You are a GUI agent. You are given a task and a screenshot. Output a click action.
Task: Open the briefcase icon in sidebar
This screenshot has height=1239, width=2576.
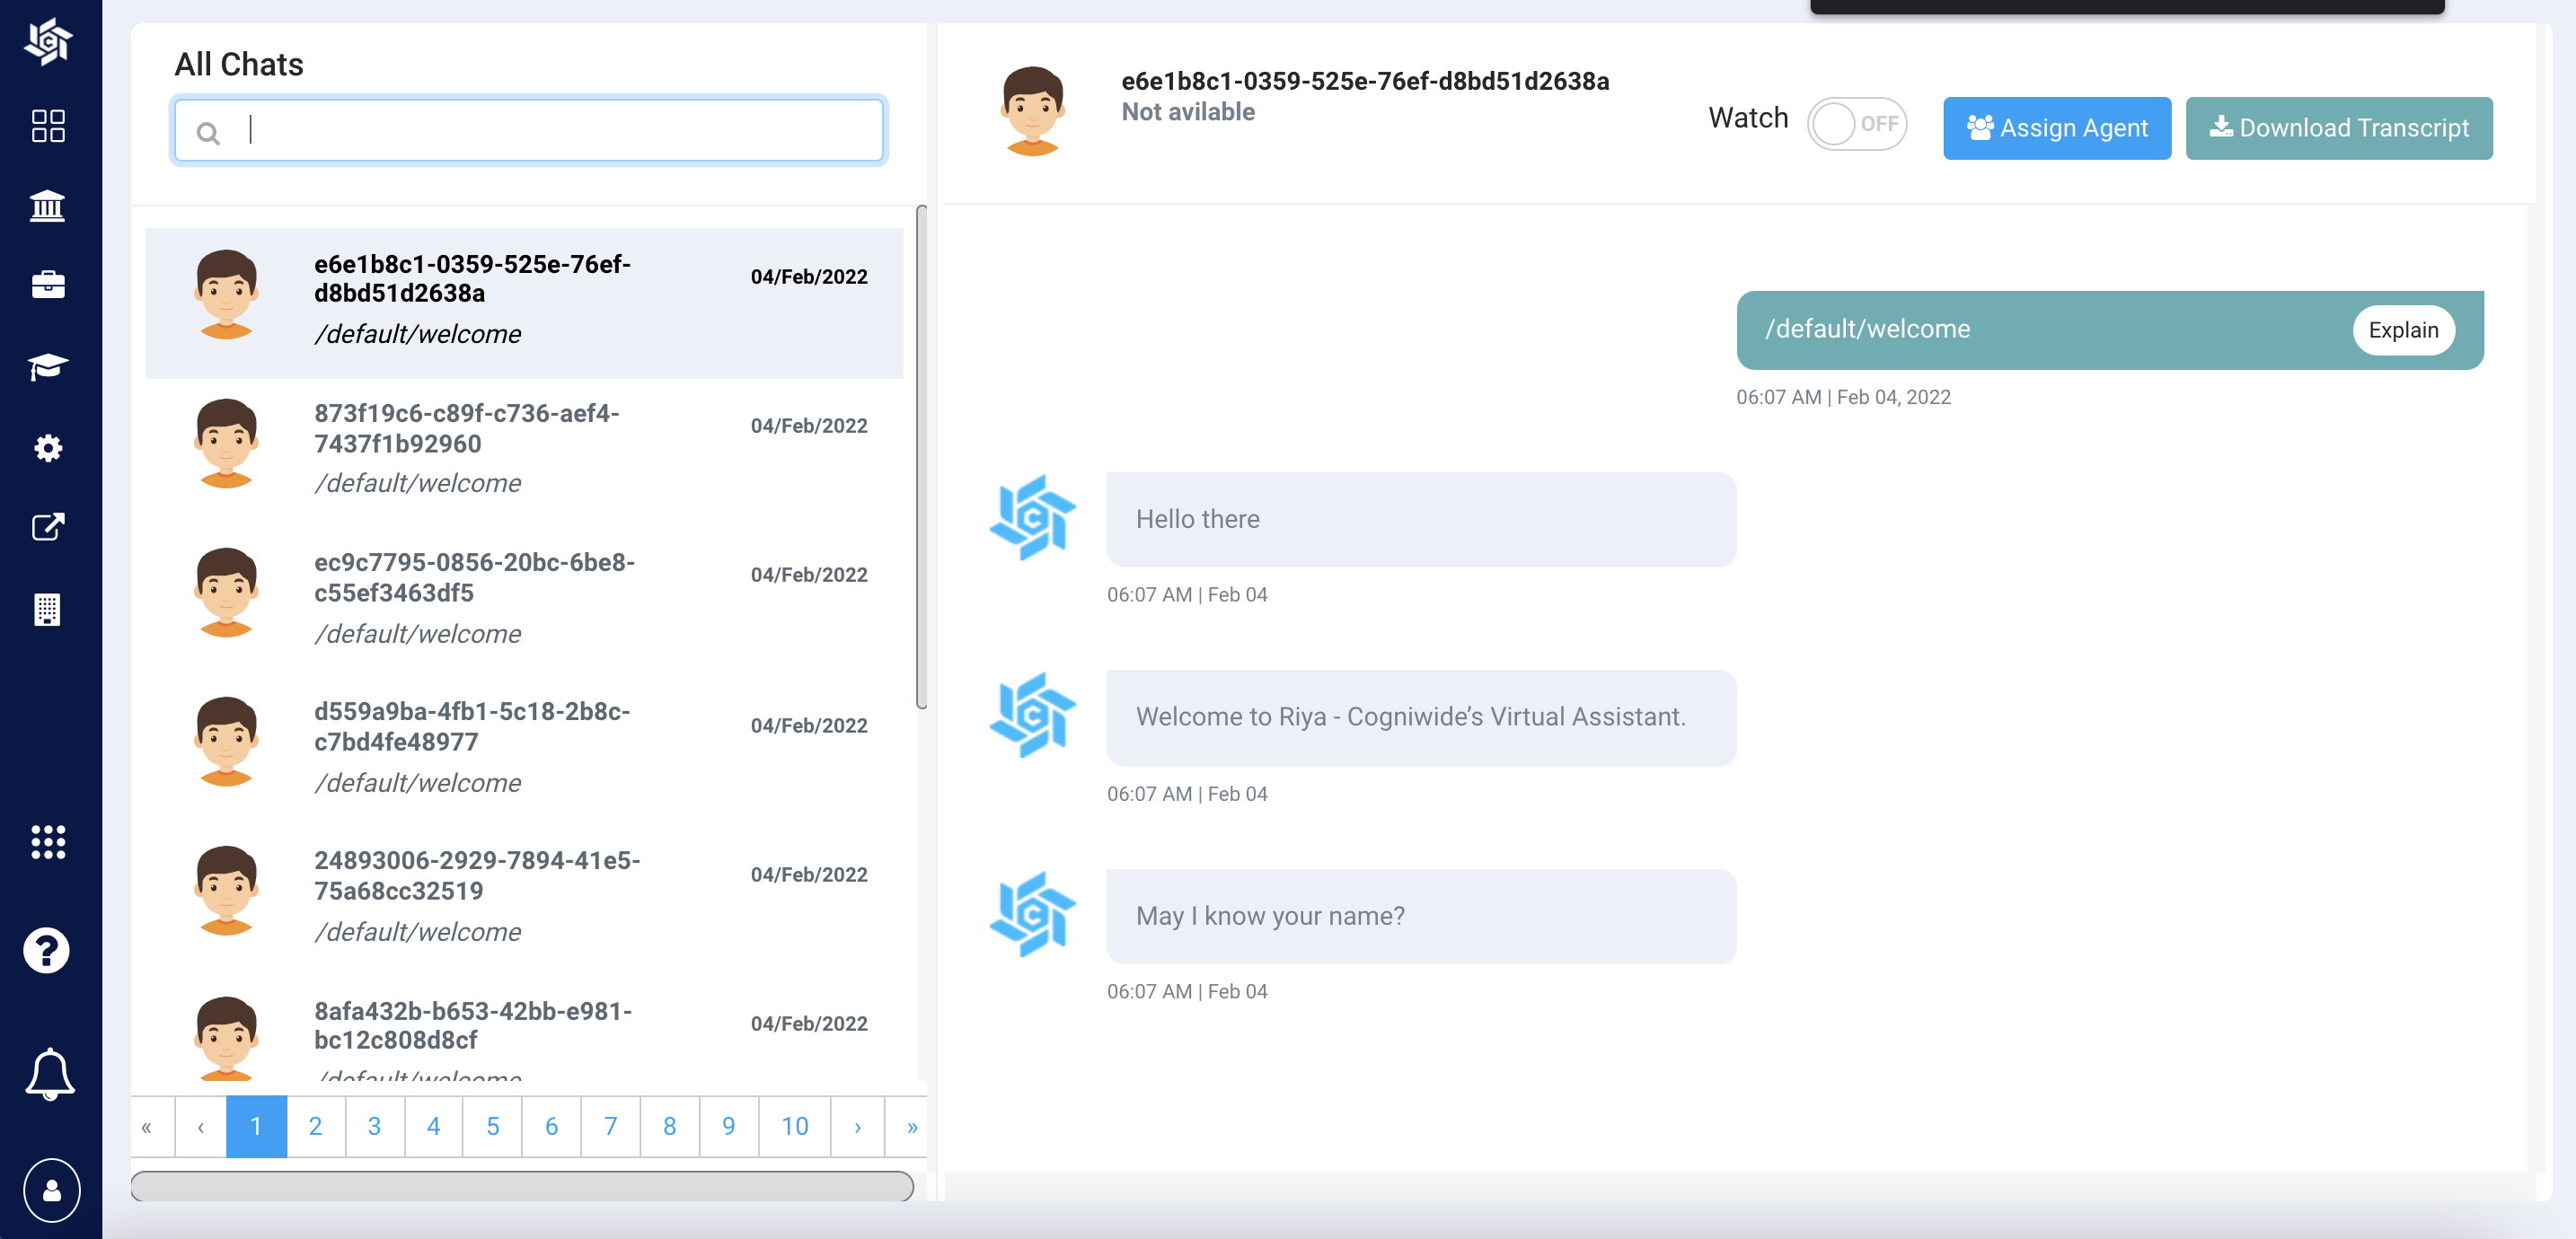tap(48, 286)
